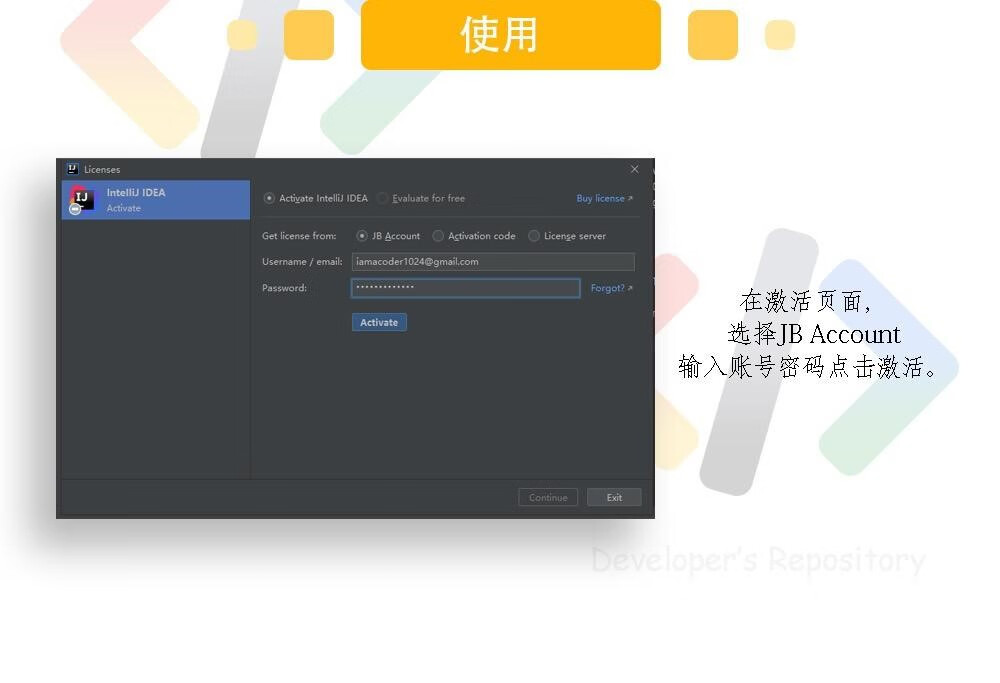Choose the Evaluate for free radio option
The image size is (1000, 683).
tap(383, 198)
